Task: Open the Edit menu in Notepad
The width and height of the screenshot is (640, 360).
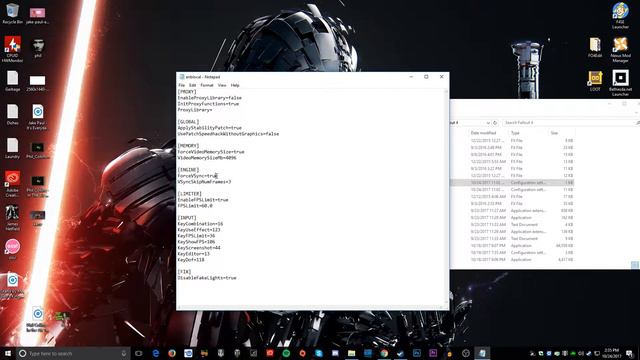Action: (193, 85)
